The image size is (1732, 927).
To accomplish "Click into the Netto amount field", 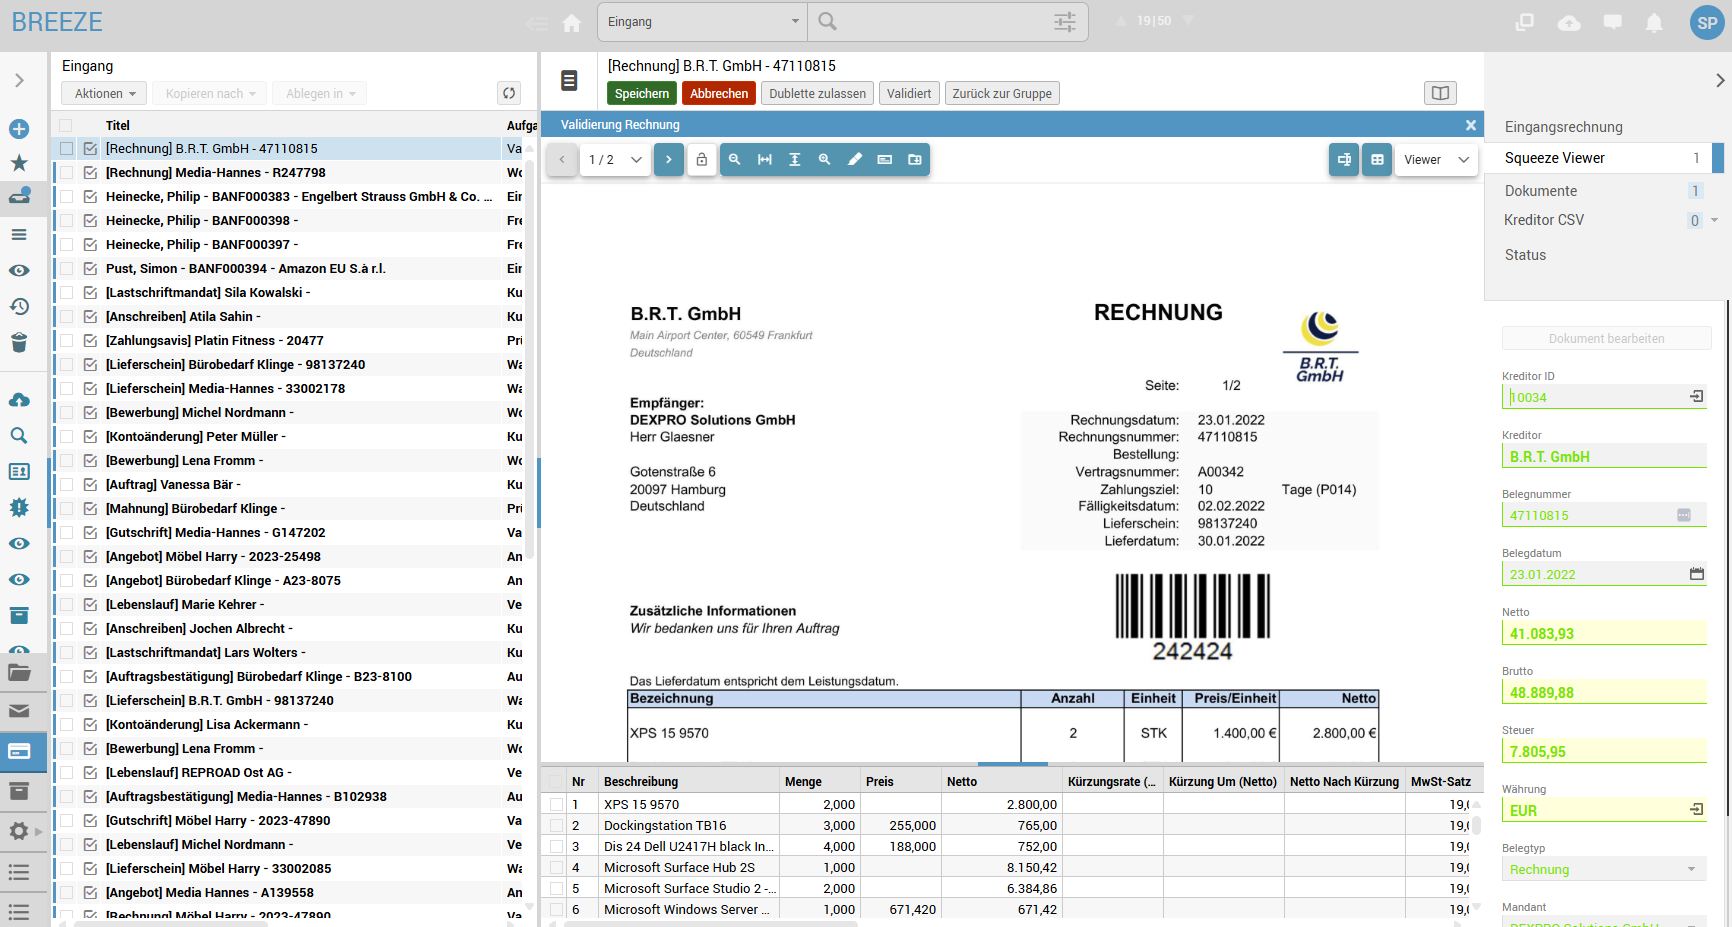I will pos(1603,634).
